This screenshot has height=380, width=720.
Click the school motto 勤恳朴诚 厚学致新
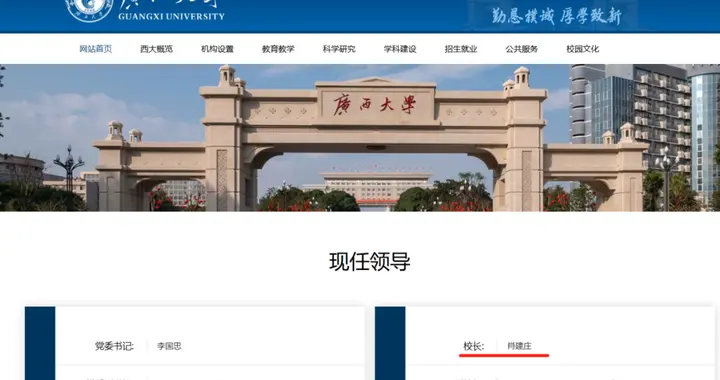pos(556,16)
